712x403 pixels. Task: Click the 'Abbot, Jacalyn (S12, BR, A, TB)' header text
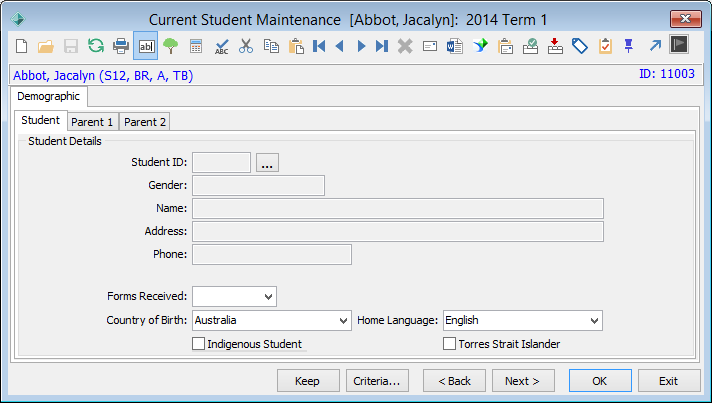(103, 75)
